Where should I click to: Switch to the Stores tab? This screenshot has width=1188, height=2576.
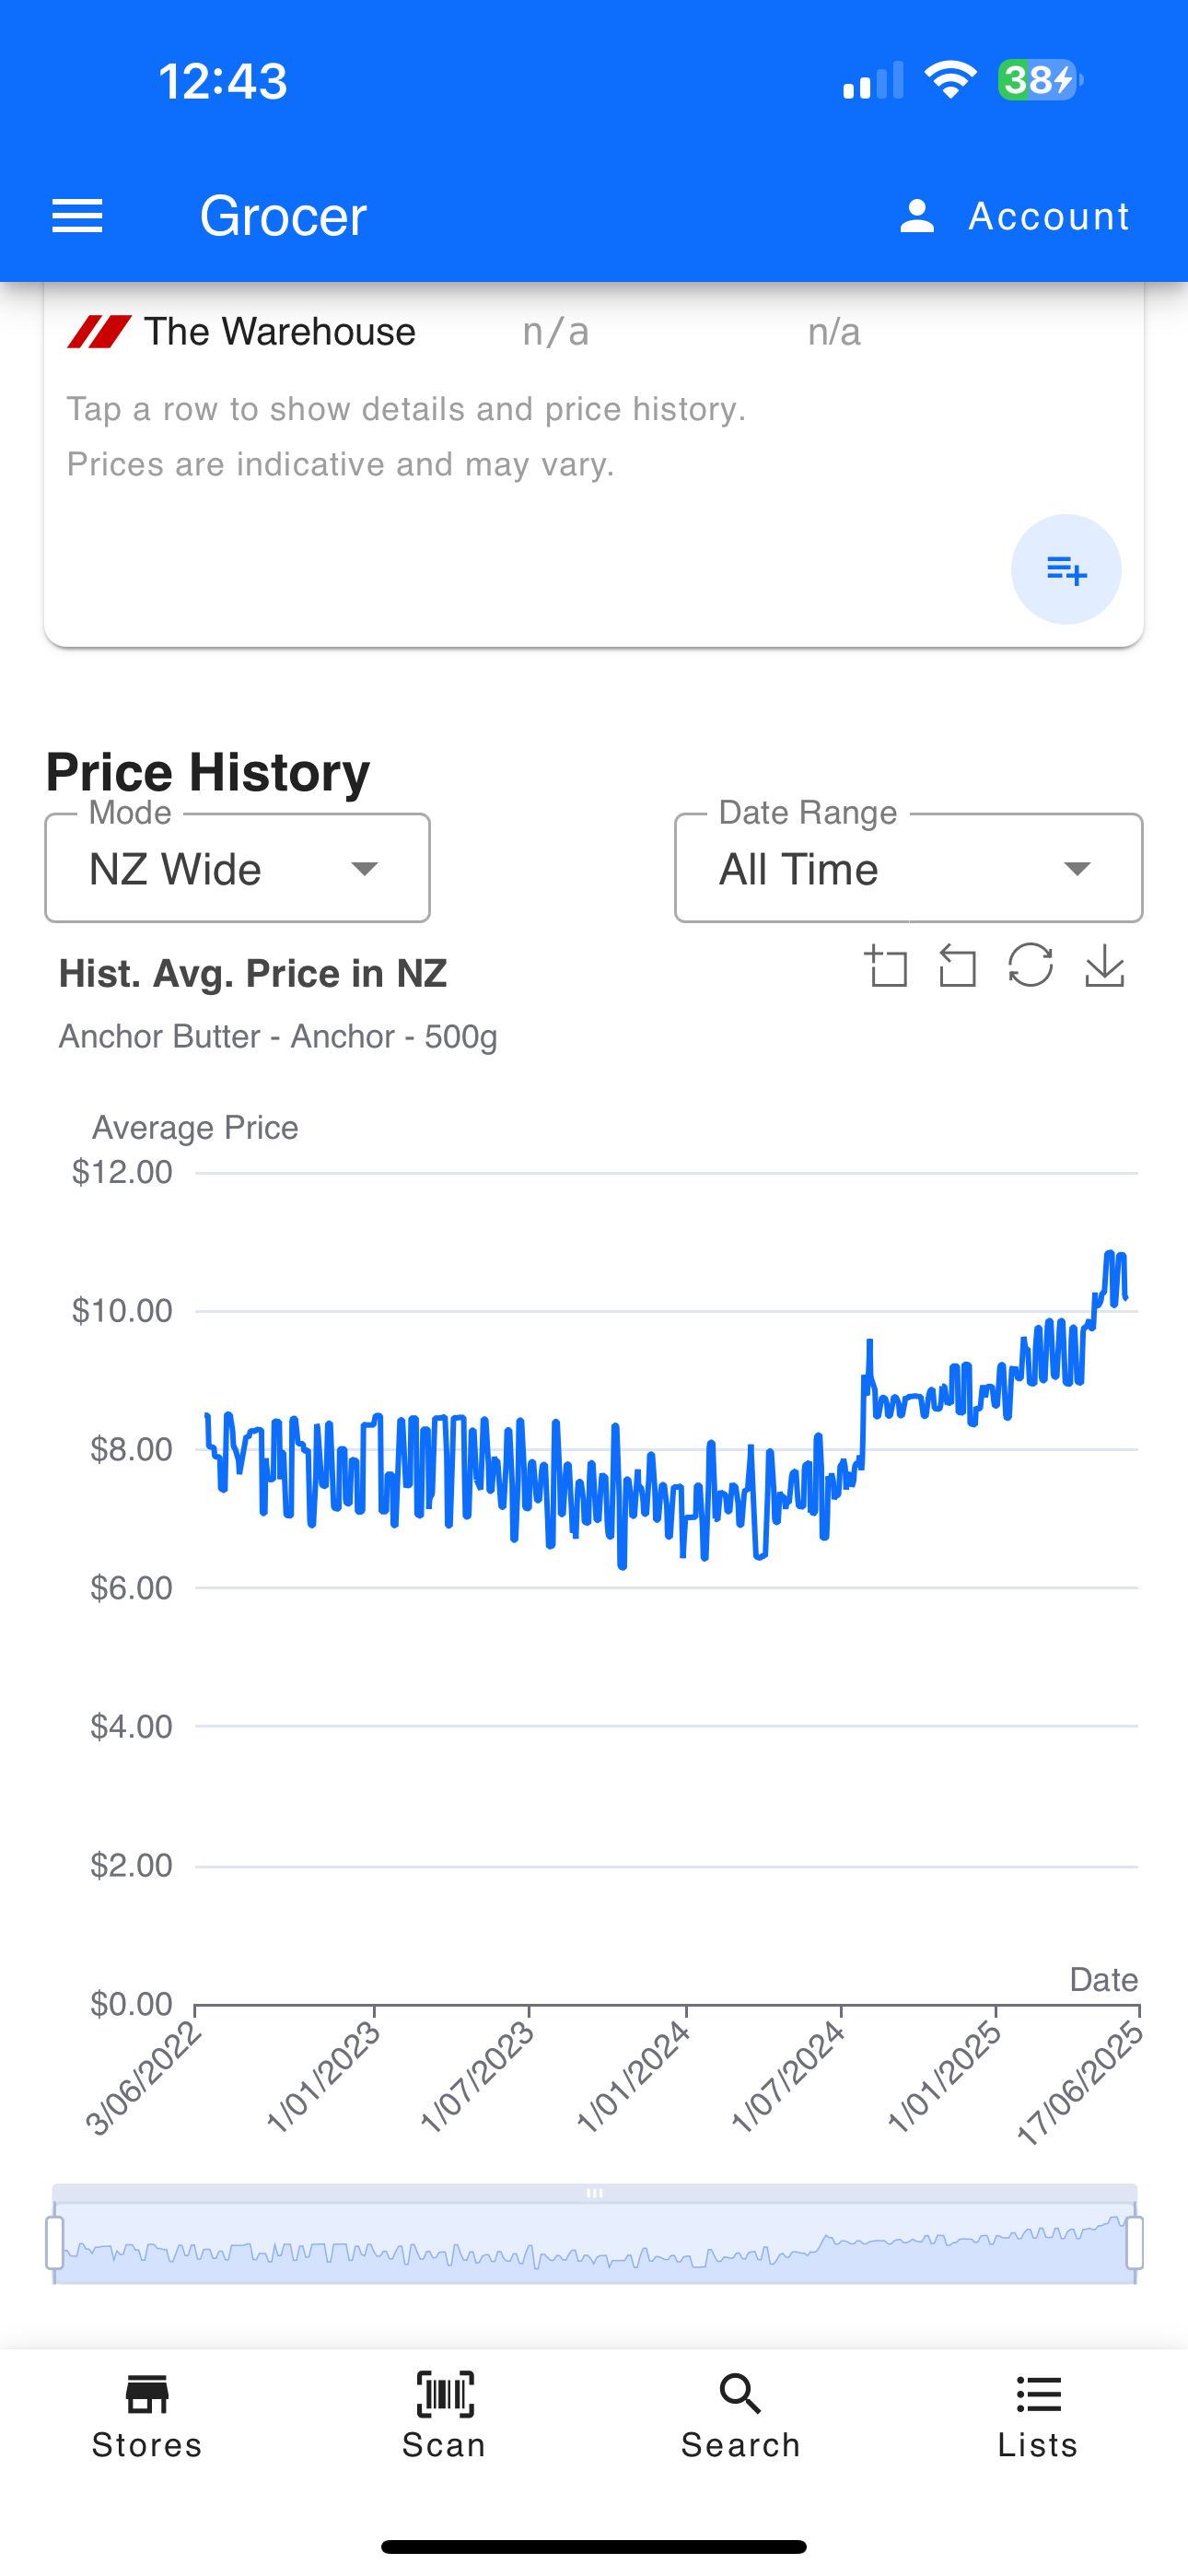tap(147, 2415)
